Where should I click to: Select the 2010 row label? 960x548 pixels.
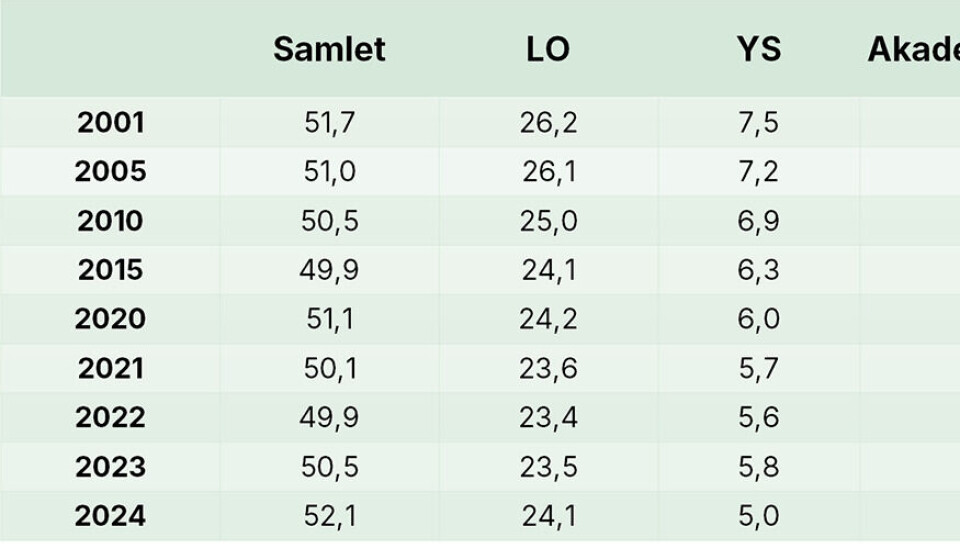pyautogui.click(x=110, y=220)
